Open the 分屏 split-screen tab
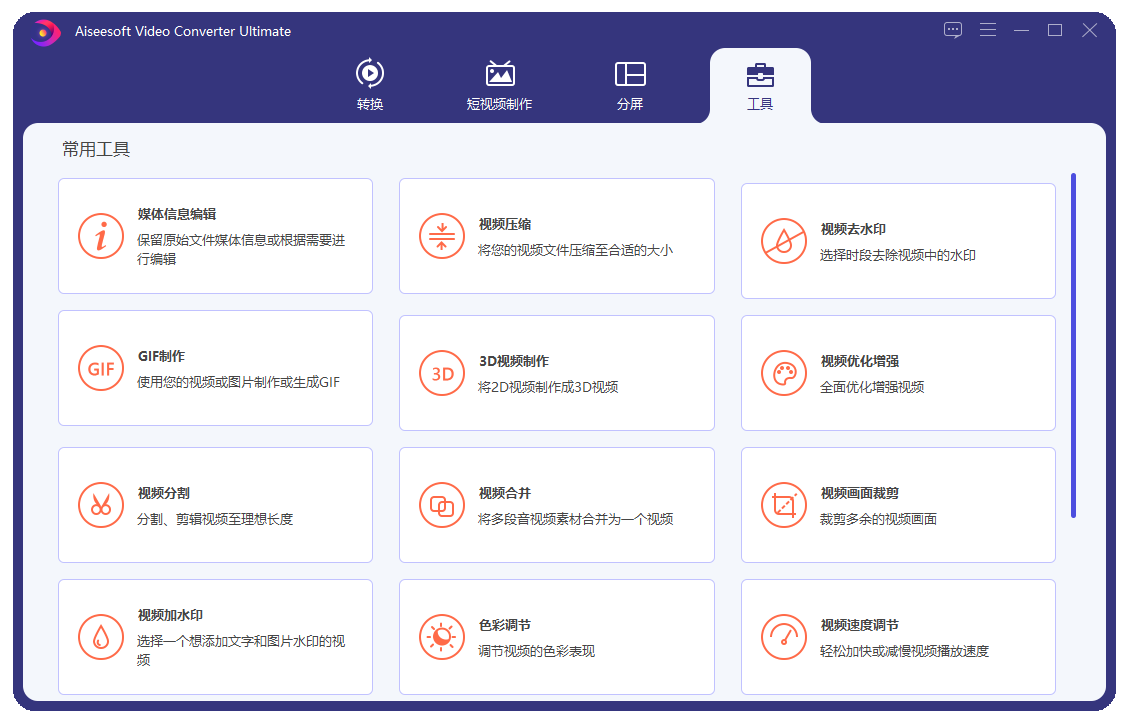Screen dimensions: 1125x720 (x=630, y=85)
